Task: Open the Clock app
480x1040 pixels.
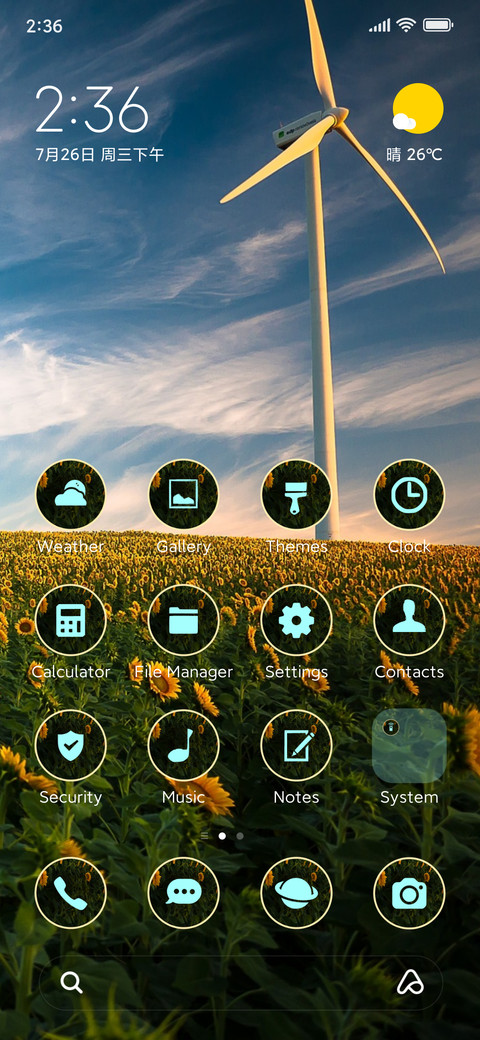Action: [x=409, y=495]
